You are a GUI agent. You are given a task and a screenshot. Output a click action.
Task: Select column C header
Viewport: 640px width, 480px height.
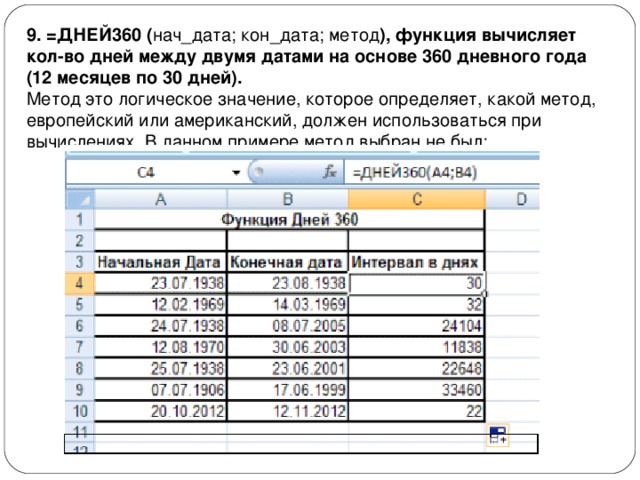[417, 200]
